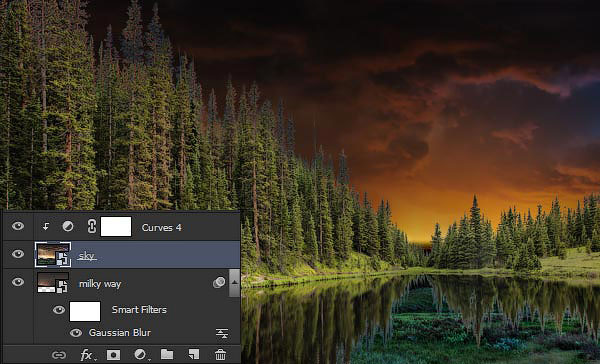Click the mask link chain on Curves 4
This screenshot has height=364, width=600.
pos(92,227)
